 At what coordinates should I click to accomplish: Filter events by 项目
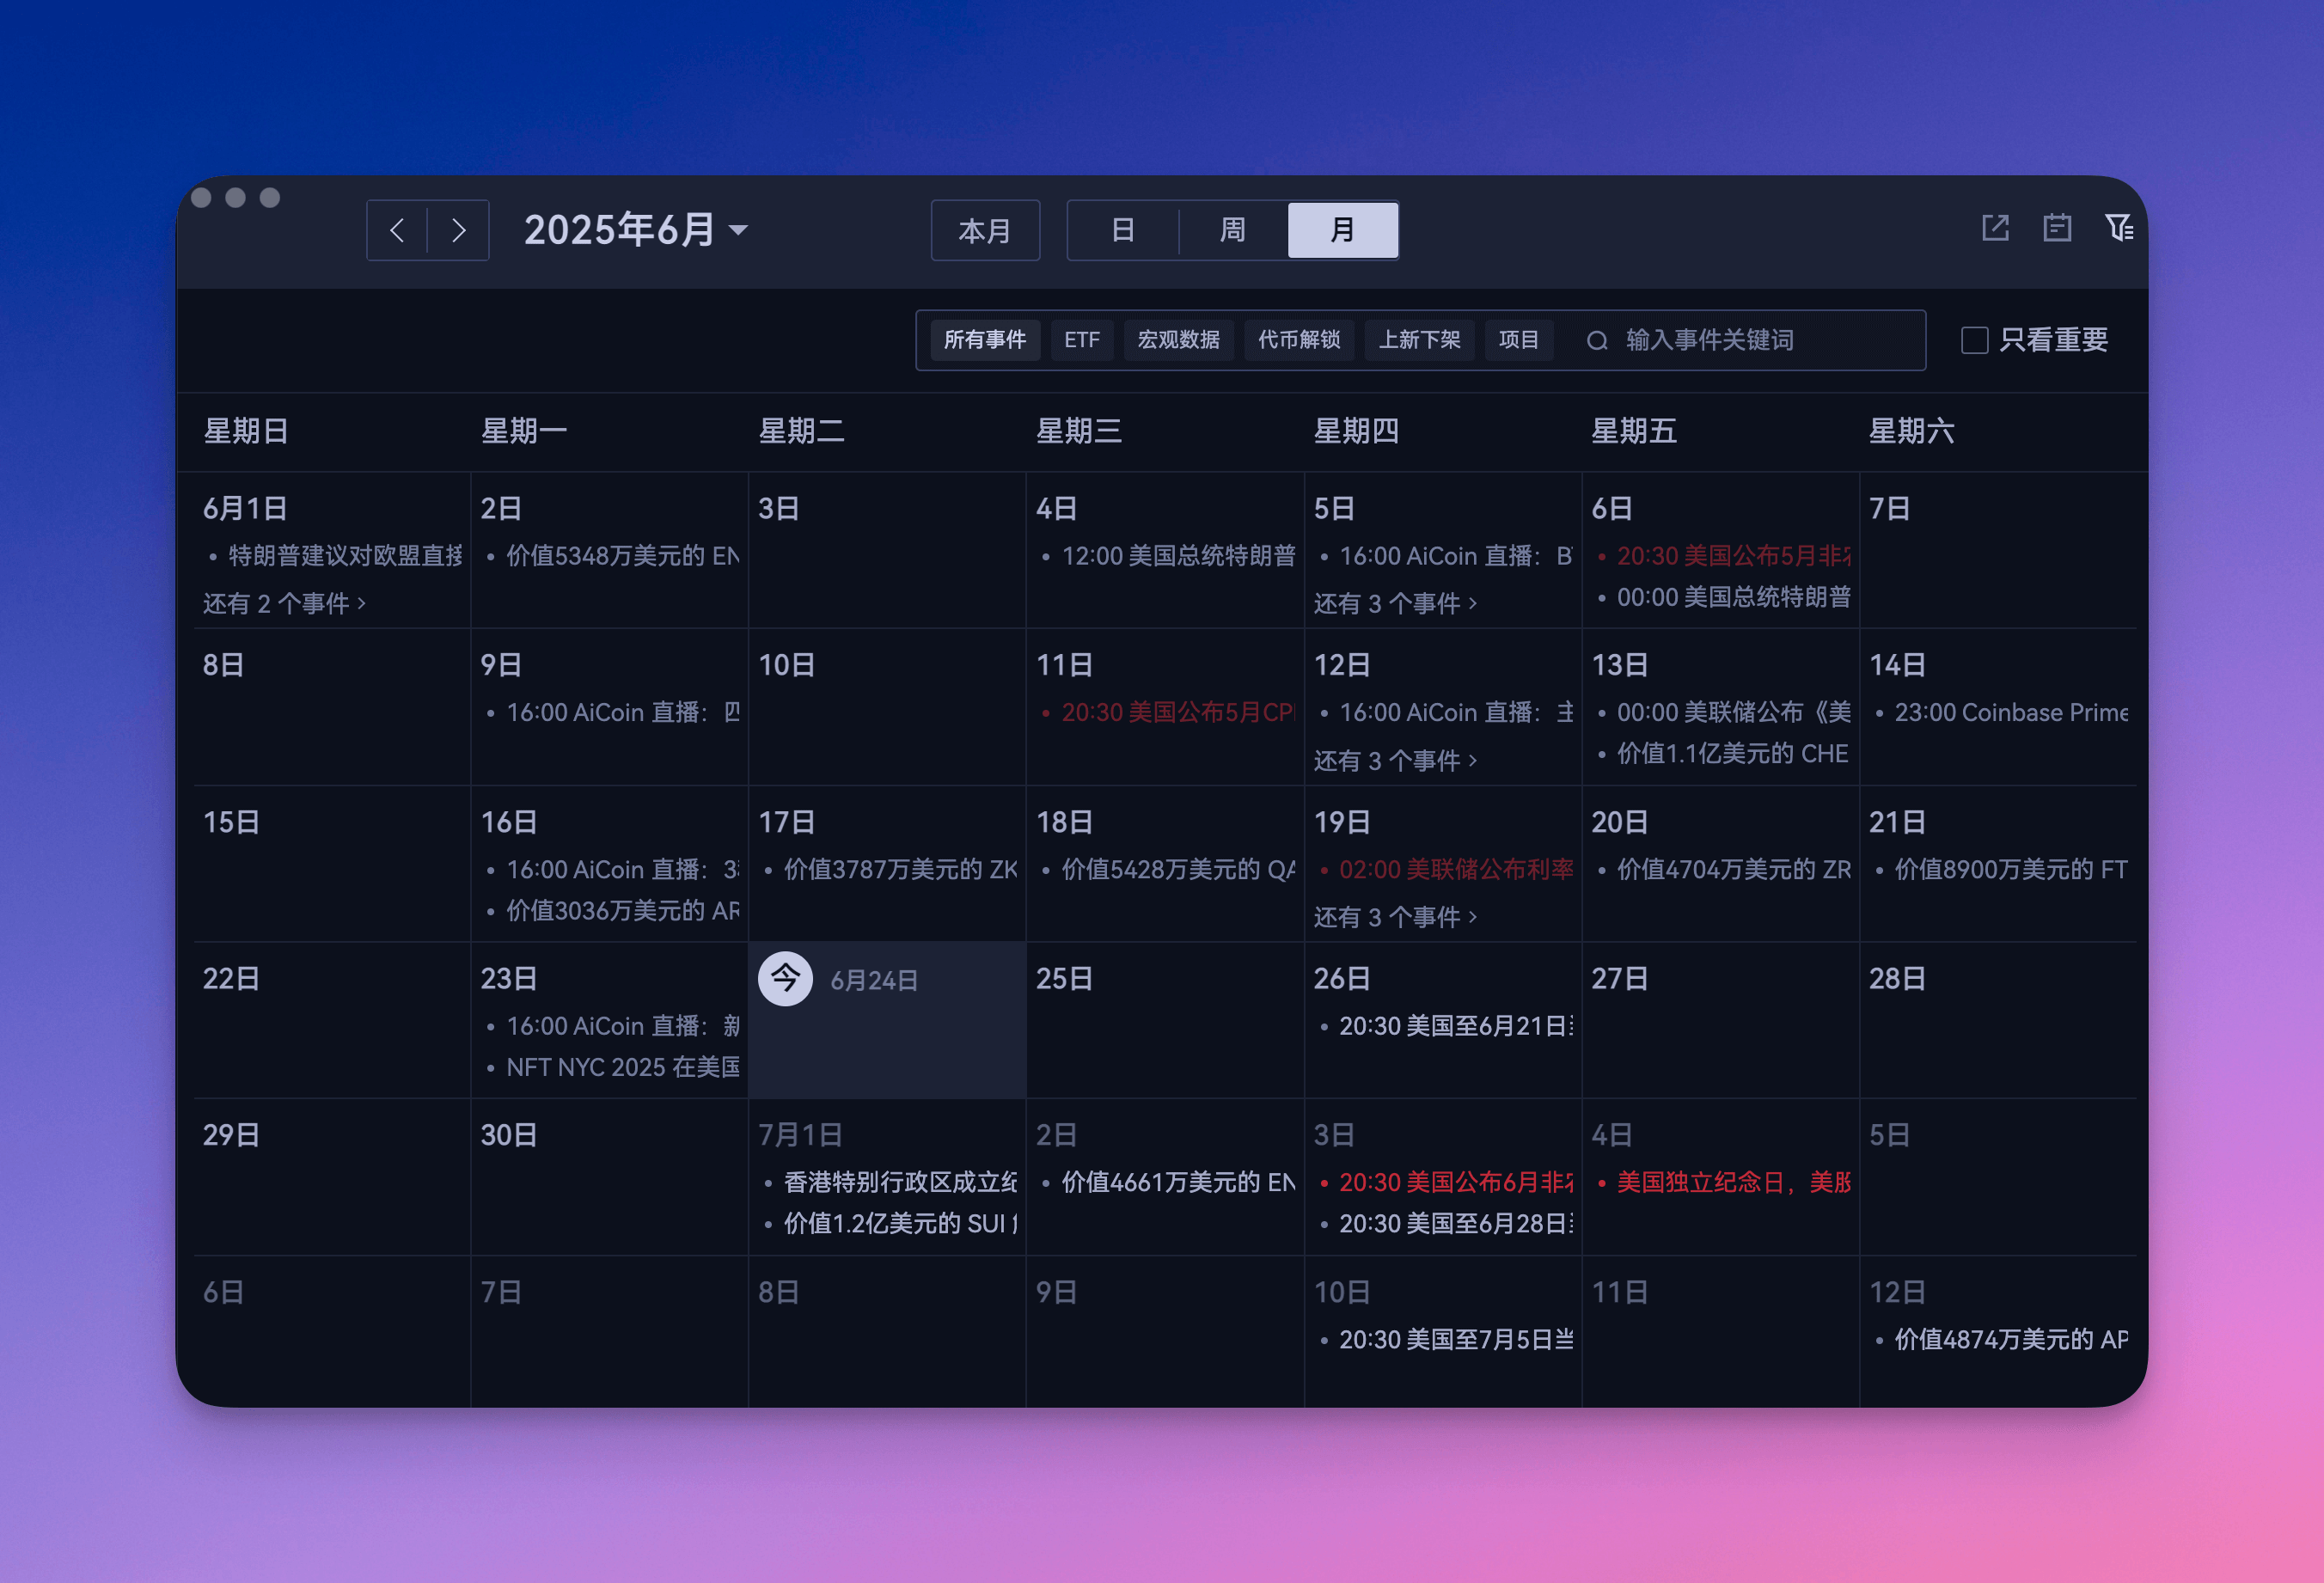[1519, 340]
